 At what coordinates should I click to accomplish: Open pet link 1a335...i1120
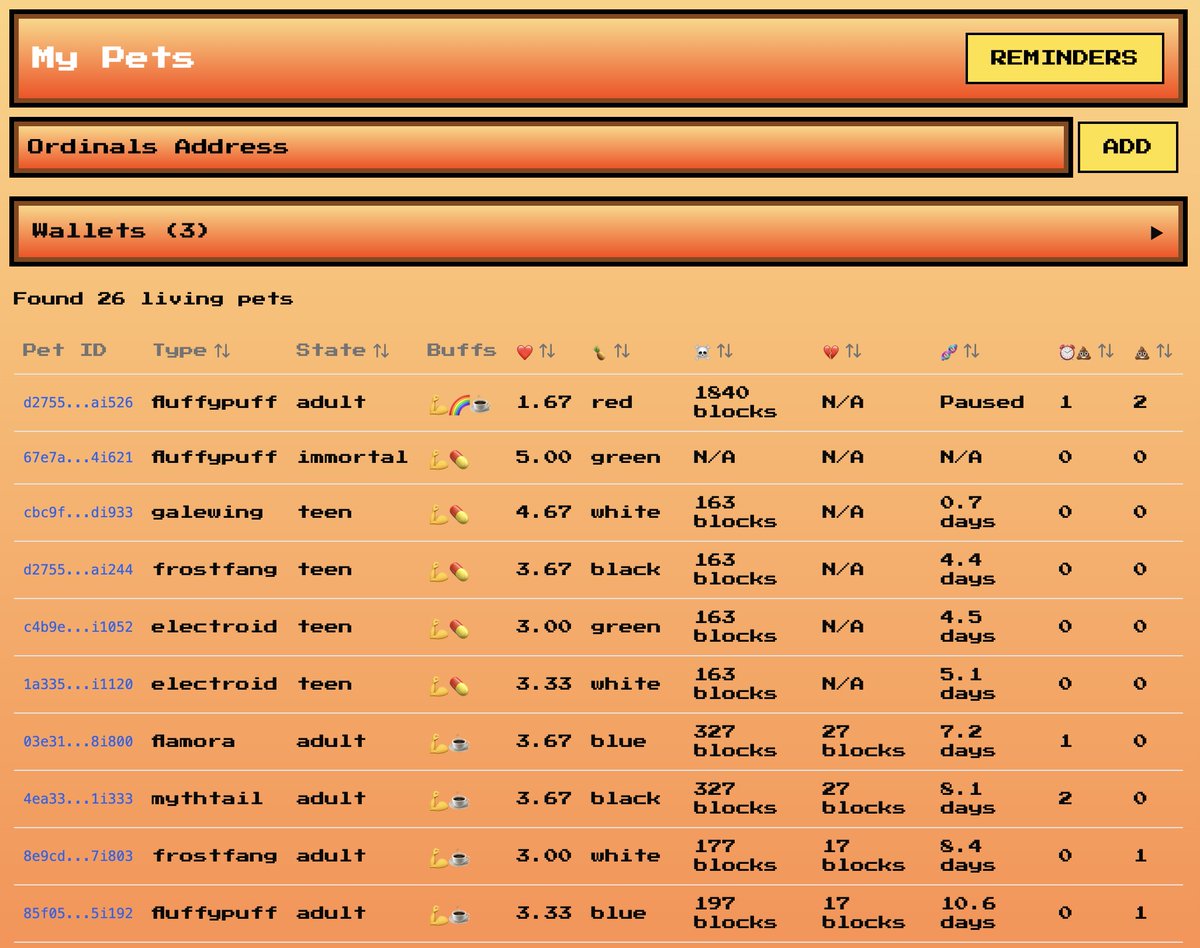tap(78, 685)
